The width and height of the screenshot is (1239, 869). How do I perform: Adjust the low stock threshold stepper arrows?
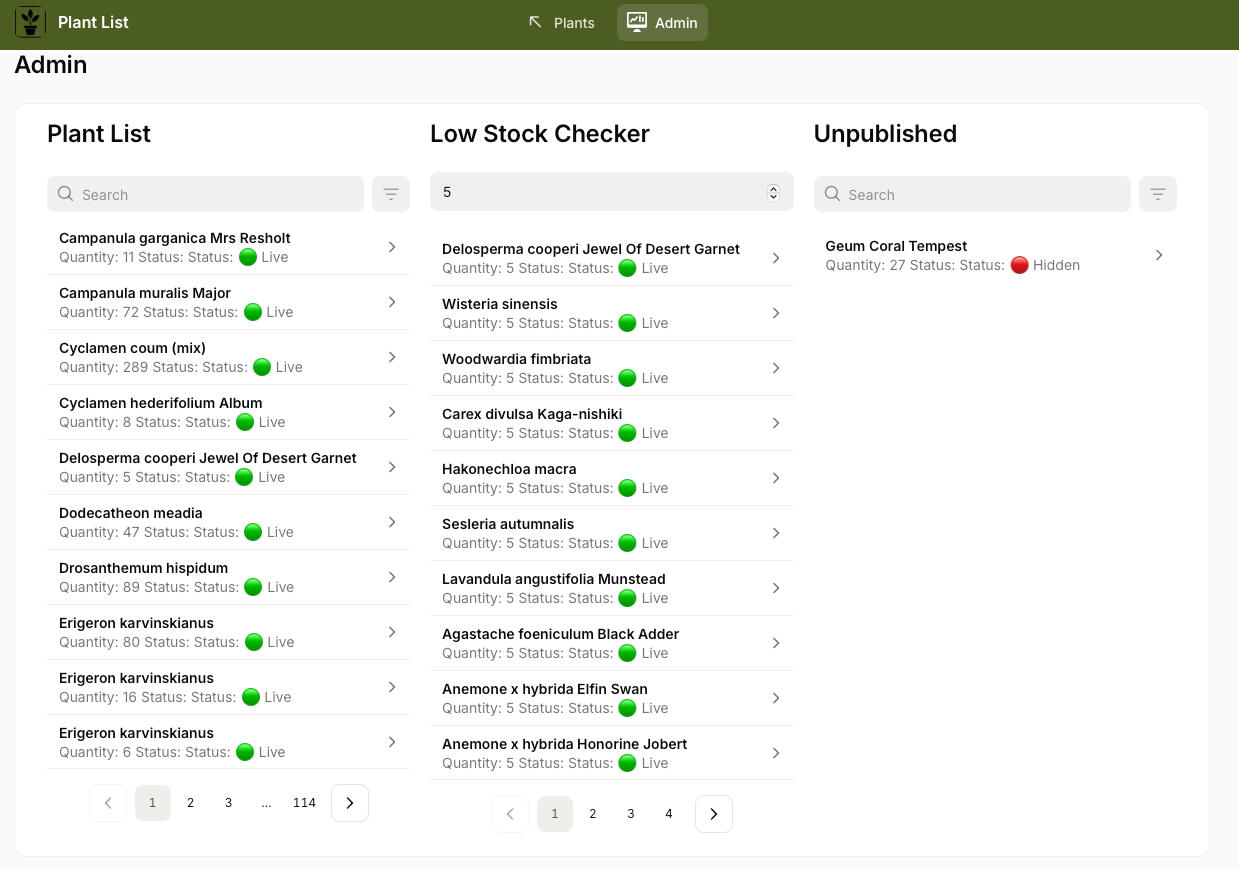click(x=773, y=192)
